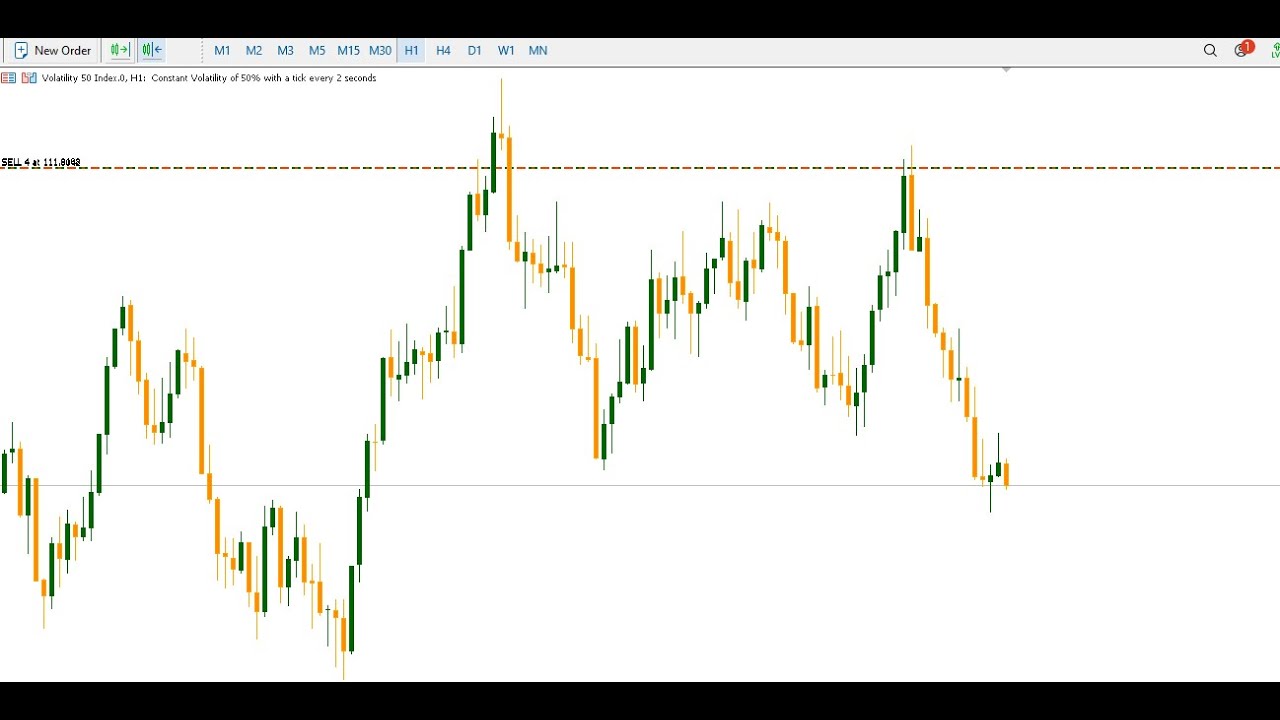Click the chart shift triangle marker
This screenshot has height=720, width=1280.
pos(1006,70)
